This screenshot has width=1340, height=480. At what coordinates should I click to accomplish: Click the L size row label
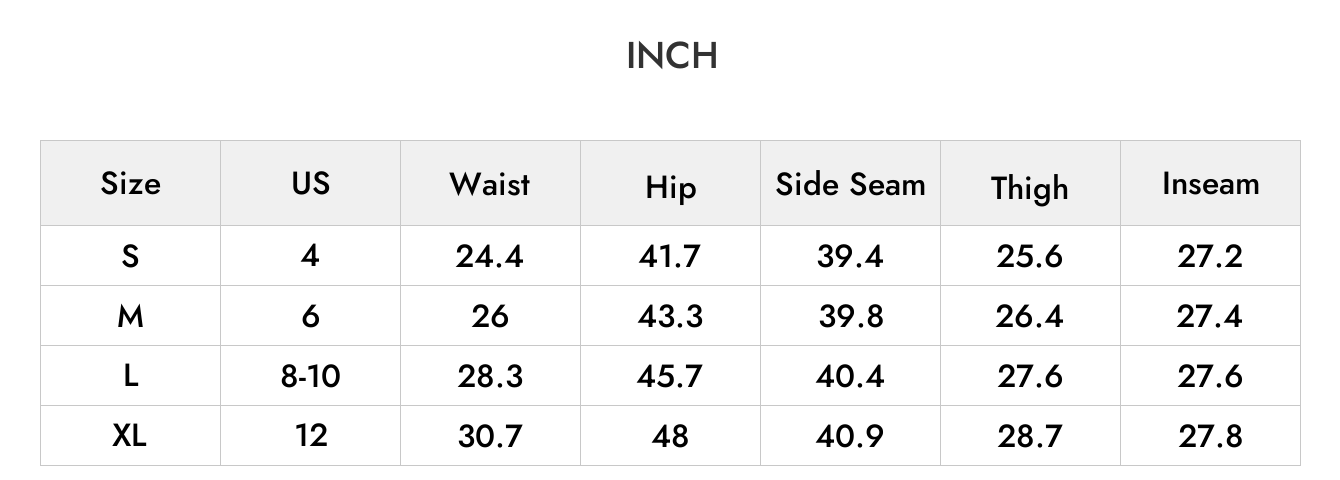pyautogui.click(x=130, y=376)
